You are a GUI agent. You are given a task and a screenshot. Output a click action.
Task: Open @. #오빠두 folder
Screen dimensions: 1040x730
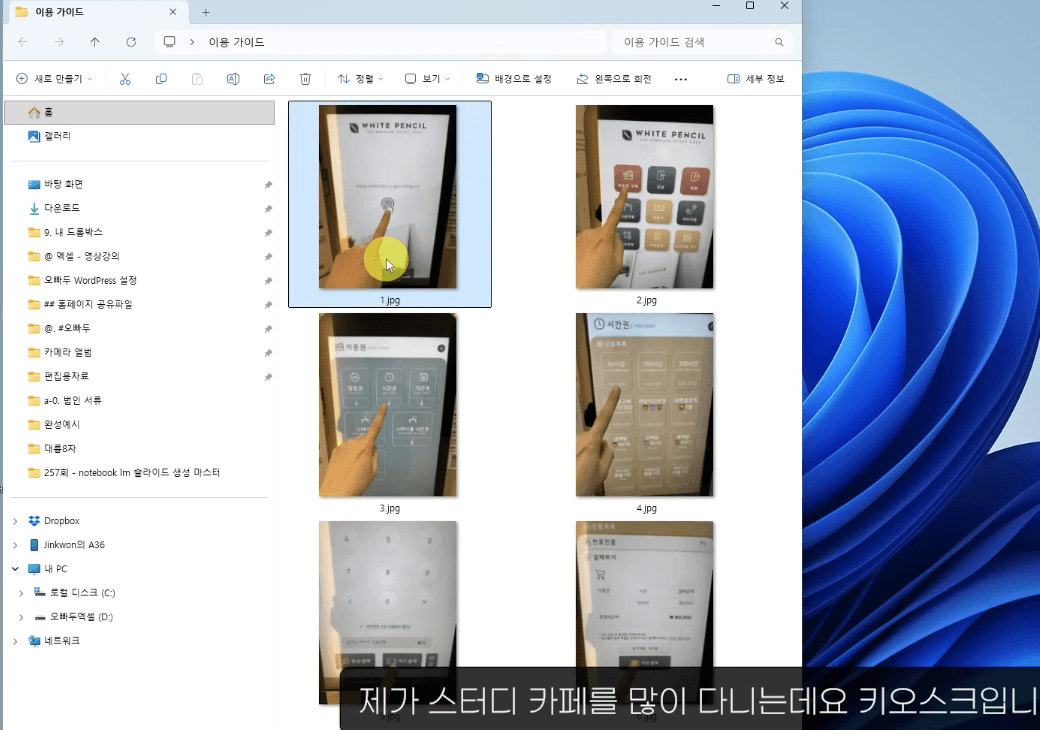coord(67,328)
